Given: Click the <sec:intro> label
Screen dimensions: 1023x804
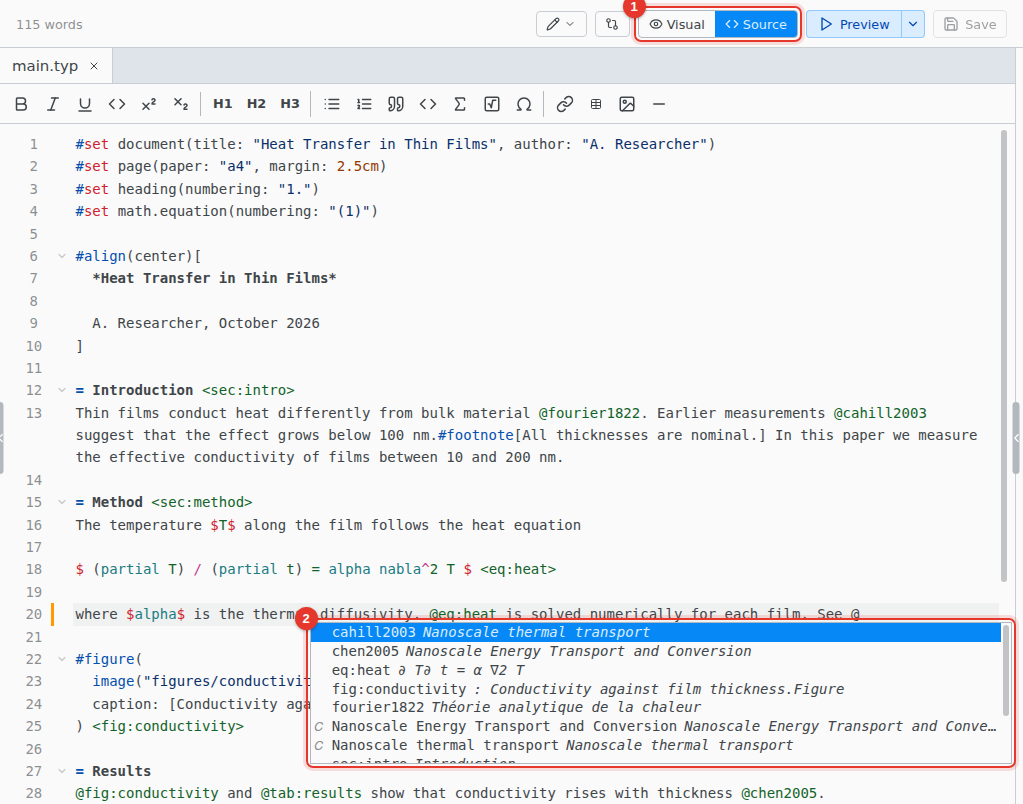Looking at the screenshot, I should [248, 390].
